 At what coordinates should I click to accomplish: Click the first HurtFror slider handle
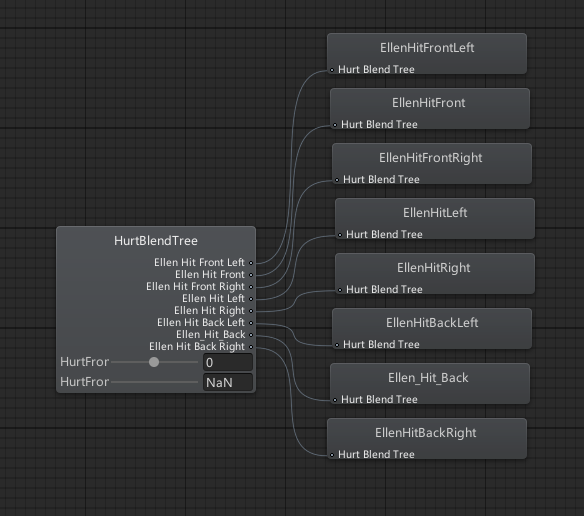tap(154, 362)
